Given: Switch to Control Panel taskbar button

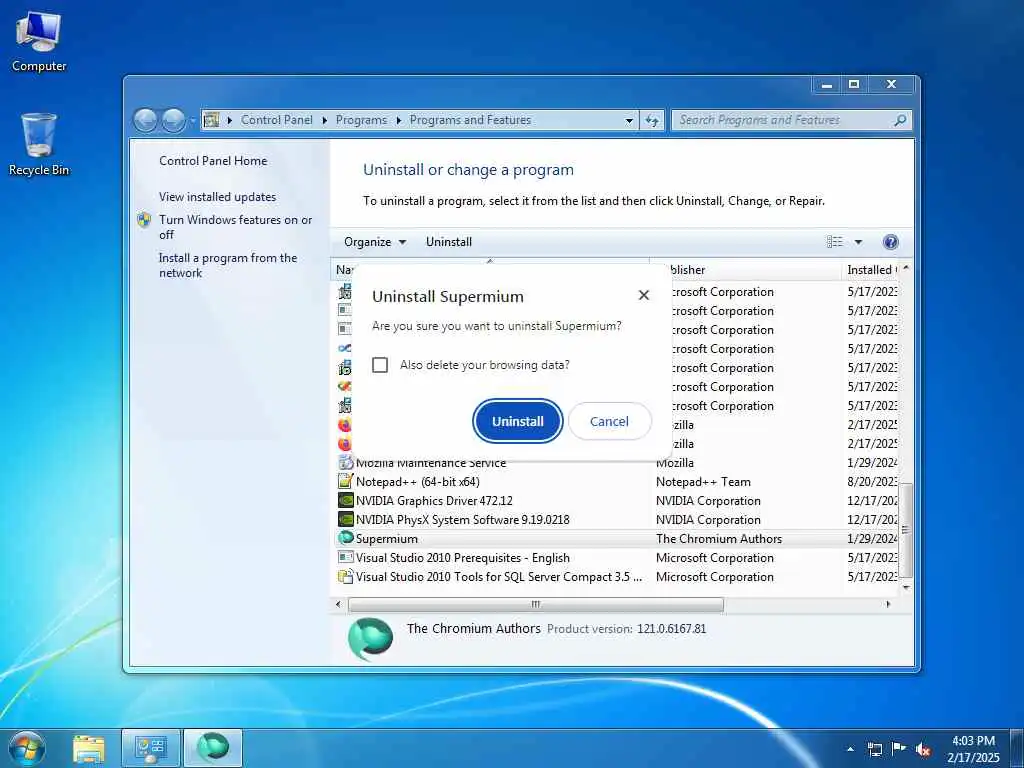Looking at the screenshot, I should (x=151, y=749).
